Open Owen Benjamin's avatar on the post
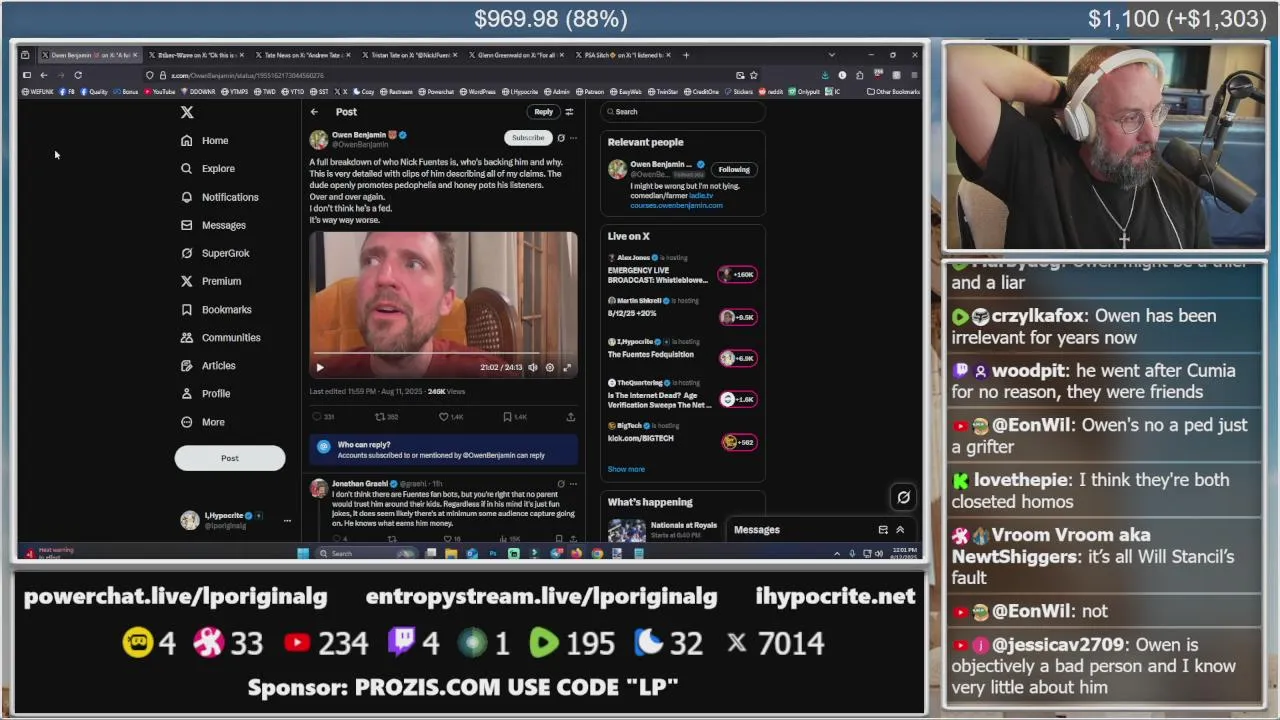Viewport: 1280px width, 720px height. coord(318,139)
